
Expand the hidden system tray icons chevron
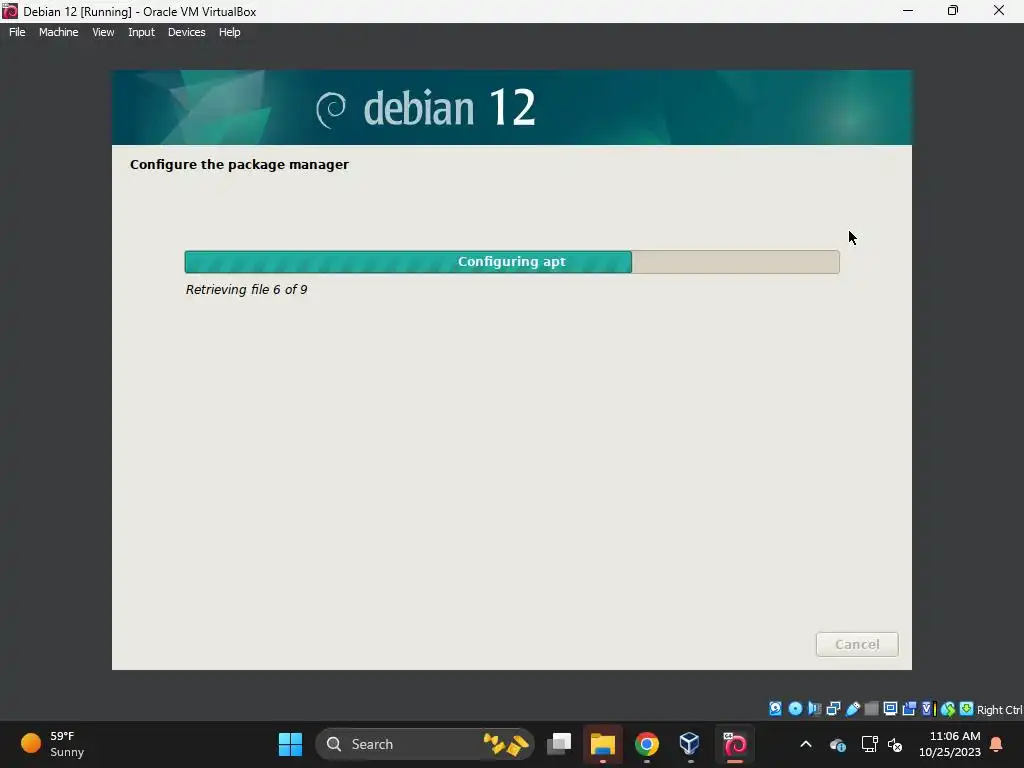[x=806, y=744]
